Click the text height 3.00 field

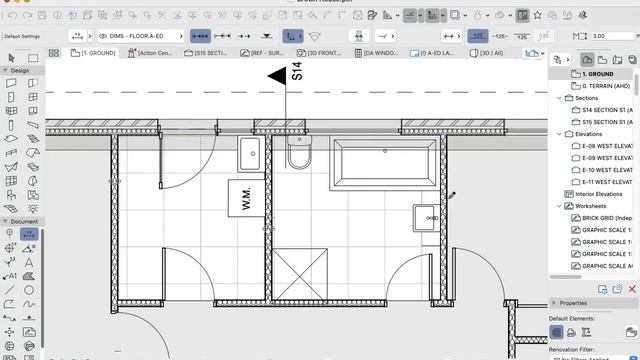(612, 36)
